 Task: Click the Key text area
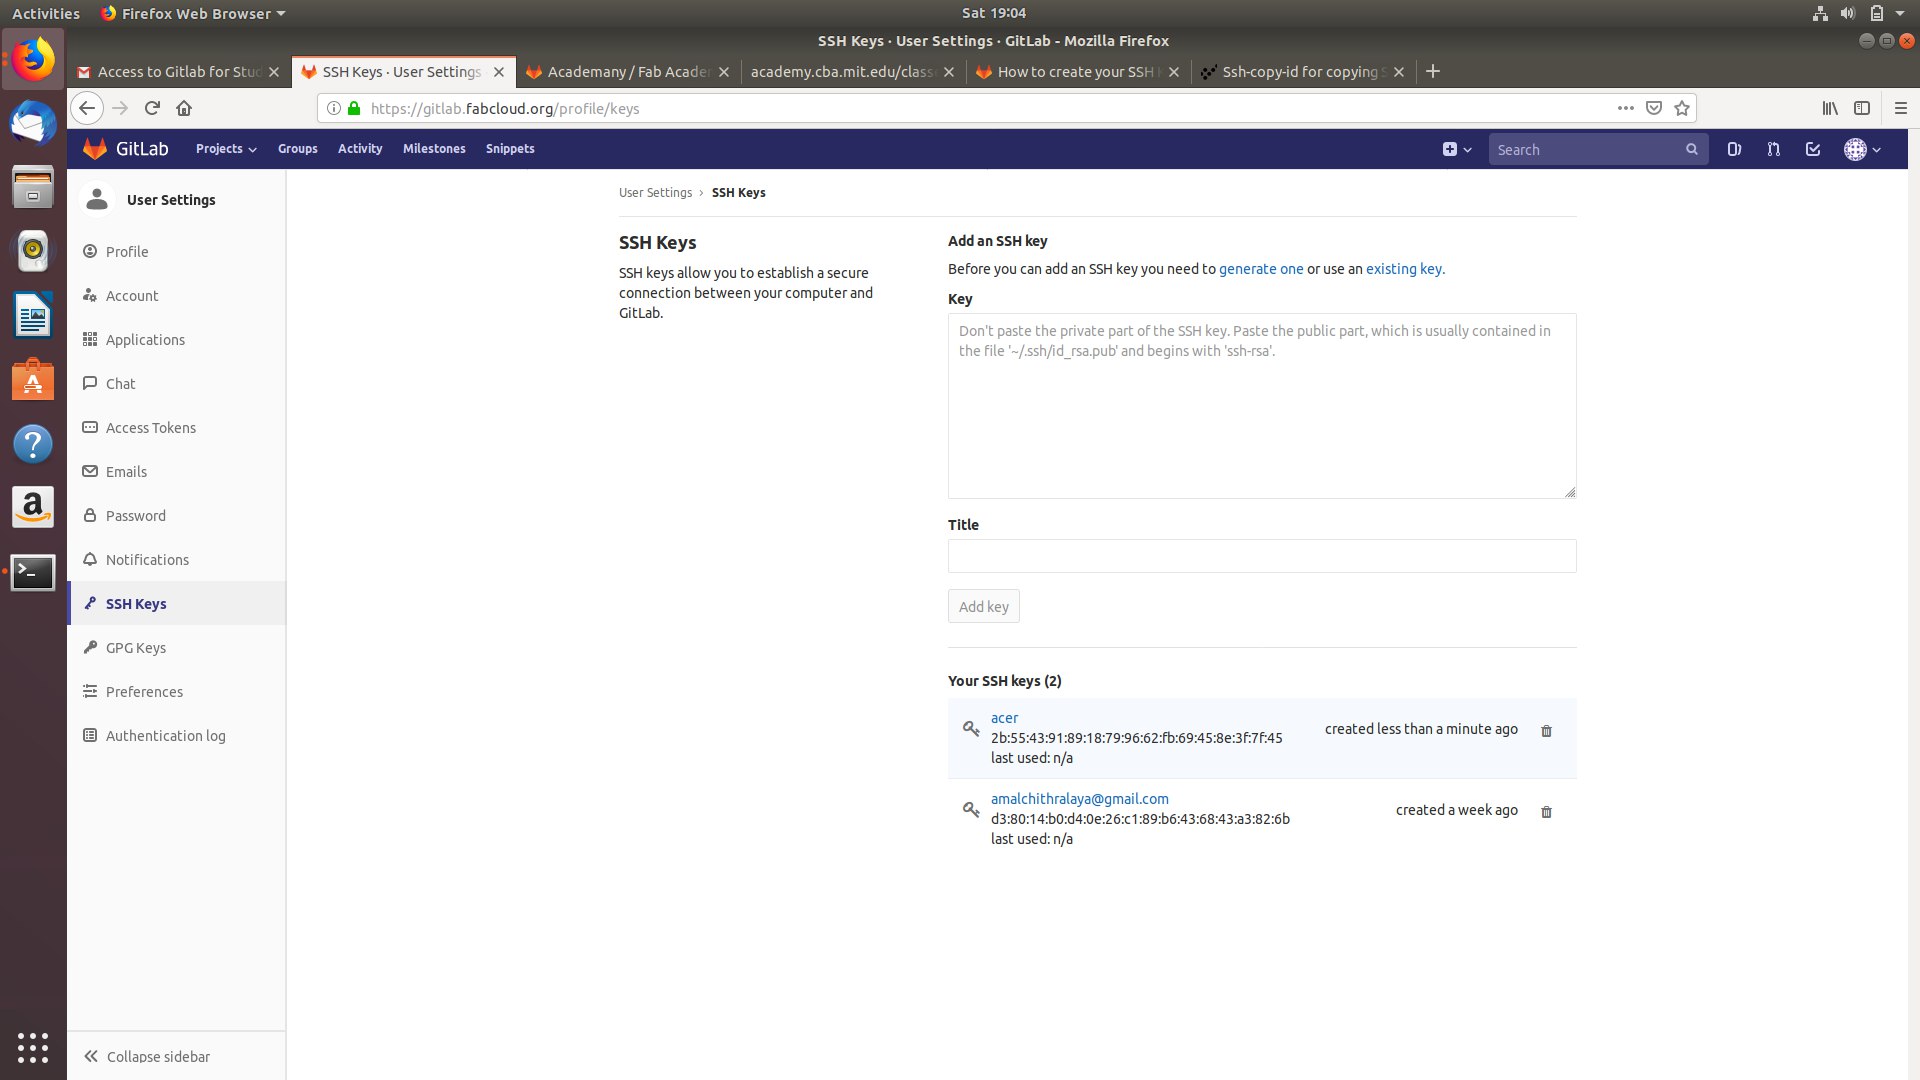tap(1261, 406)
